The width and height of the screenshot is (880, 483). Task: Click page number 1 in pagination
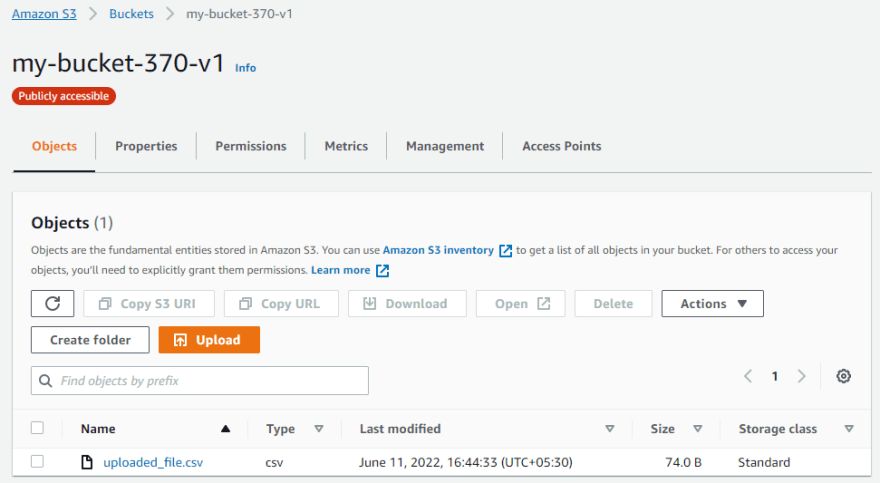point(774,376)
